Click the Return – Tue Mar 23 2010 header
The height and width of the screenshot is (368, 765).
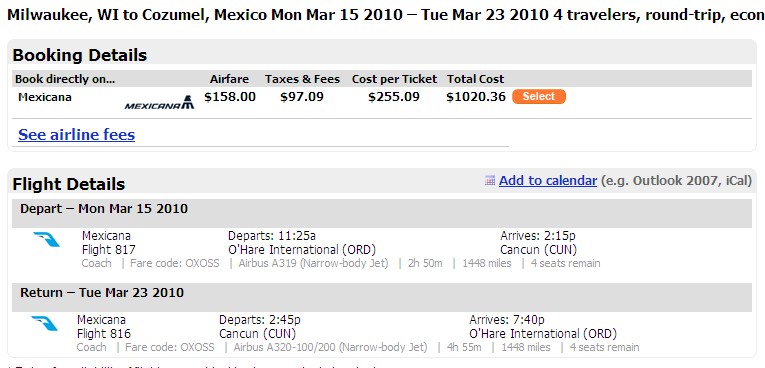point(102,293)
